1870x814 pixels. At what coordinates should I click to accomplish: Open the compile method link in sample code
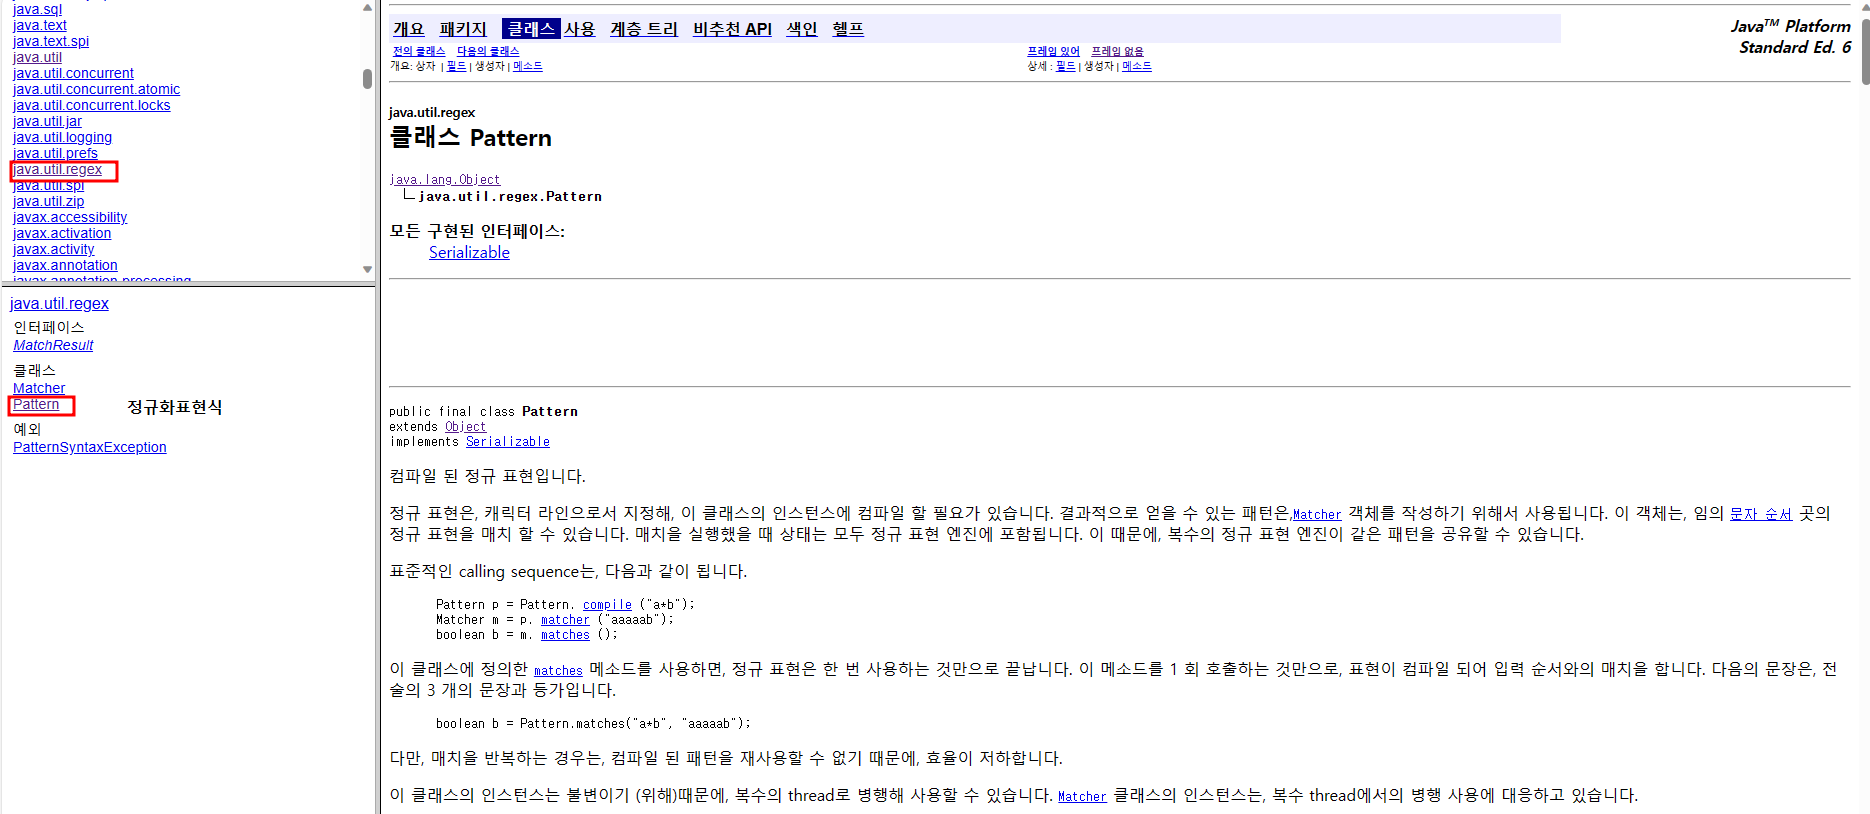(x=607, y=605)
